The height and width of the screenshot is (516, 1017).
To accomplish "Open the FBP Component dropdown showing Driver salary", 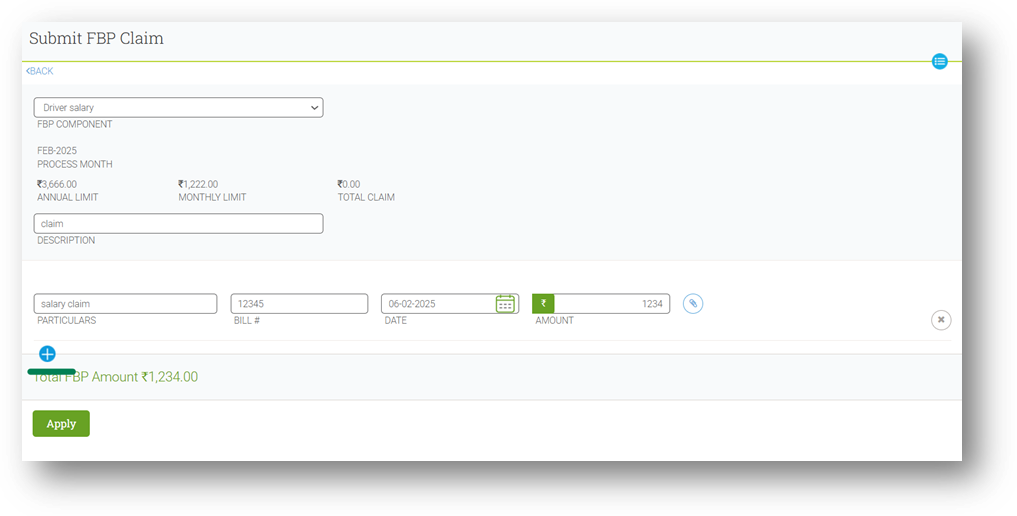I will tap(178, 108).
